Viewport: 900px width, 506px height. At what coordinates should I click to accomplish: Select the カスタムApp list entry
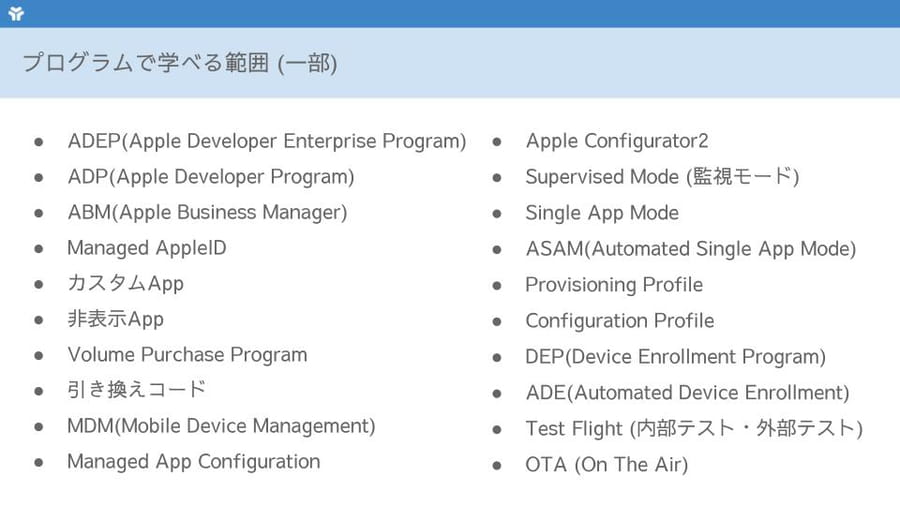click(125, 283)
